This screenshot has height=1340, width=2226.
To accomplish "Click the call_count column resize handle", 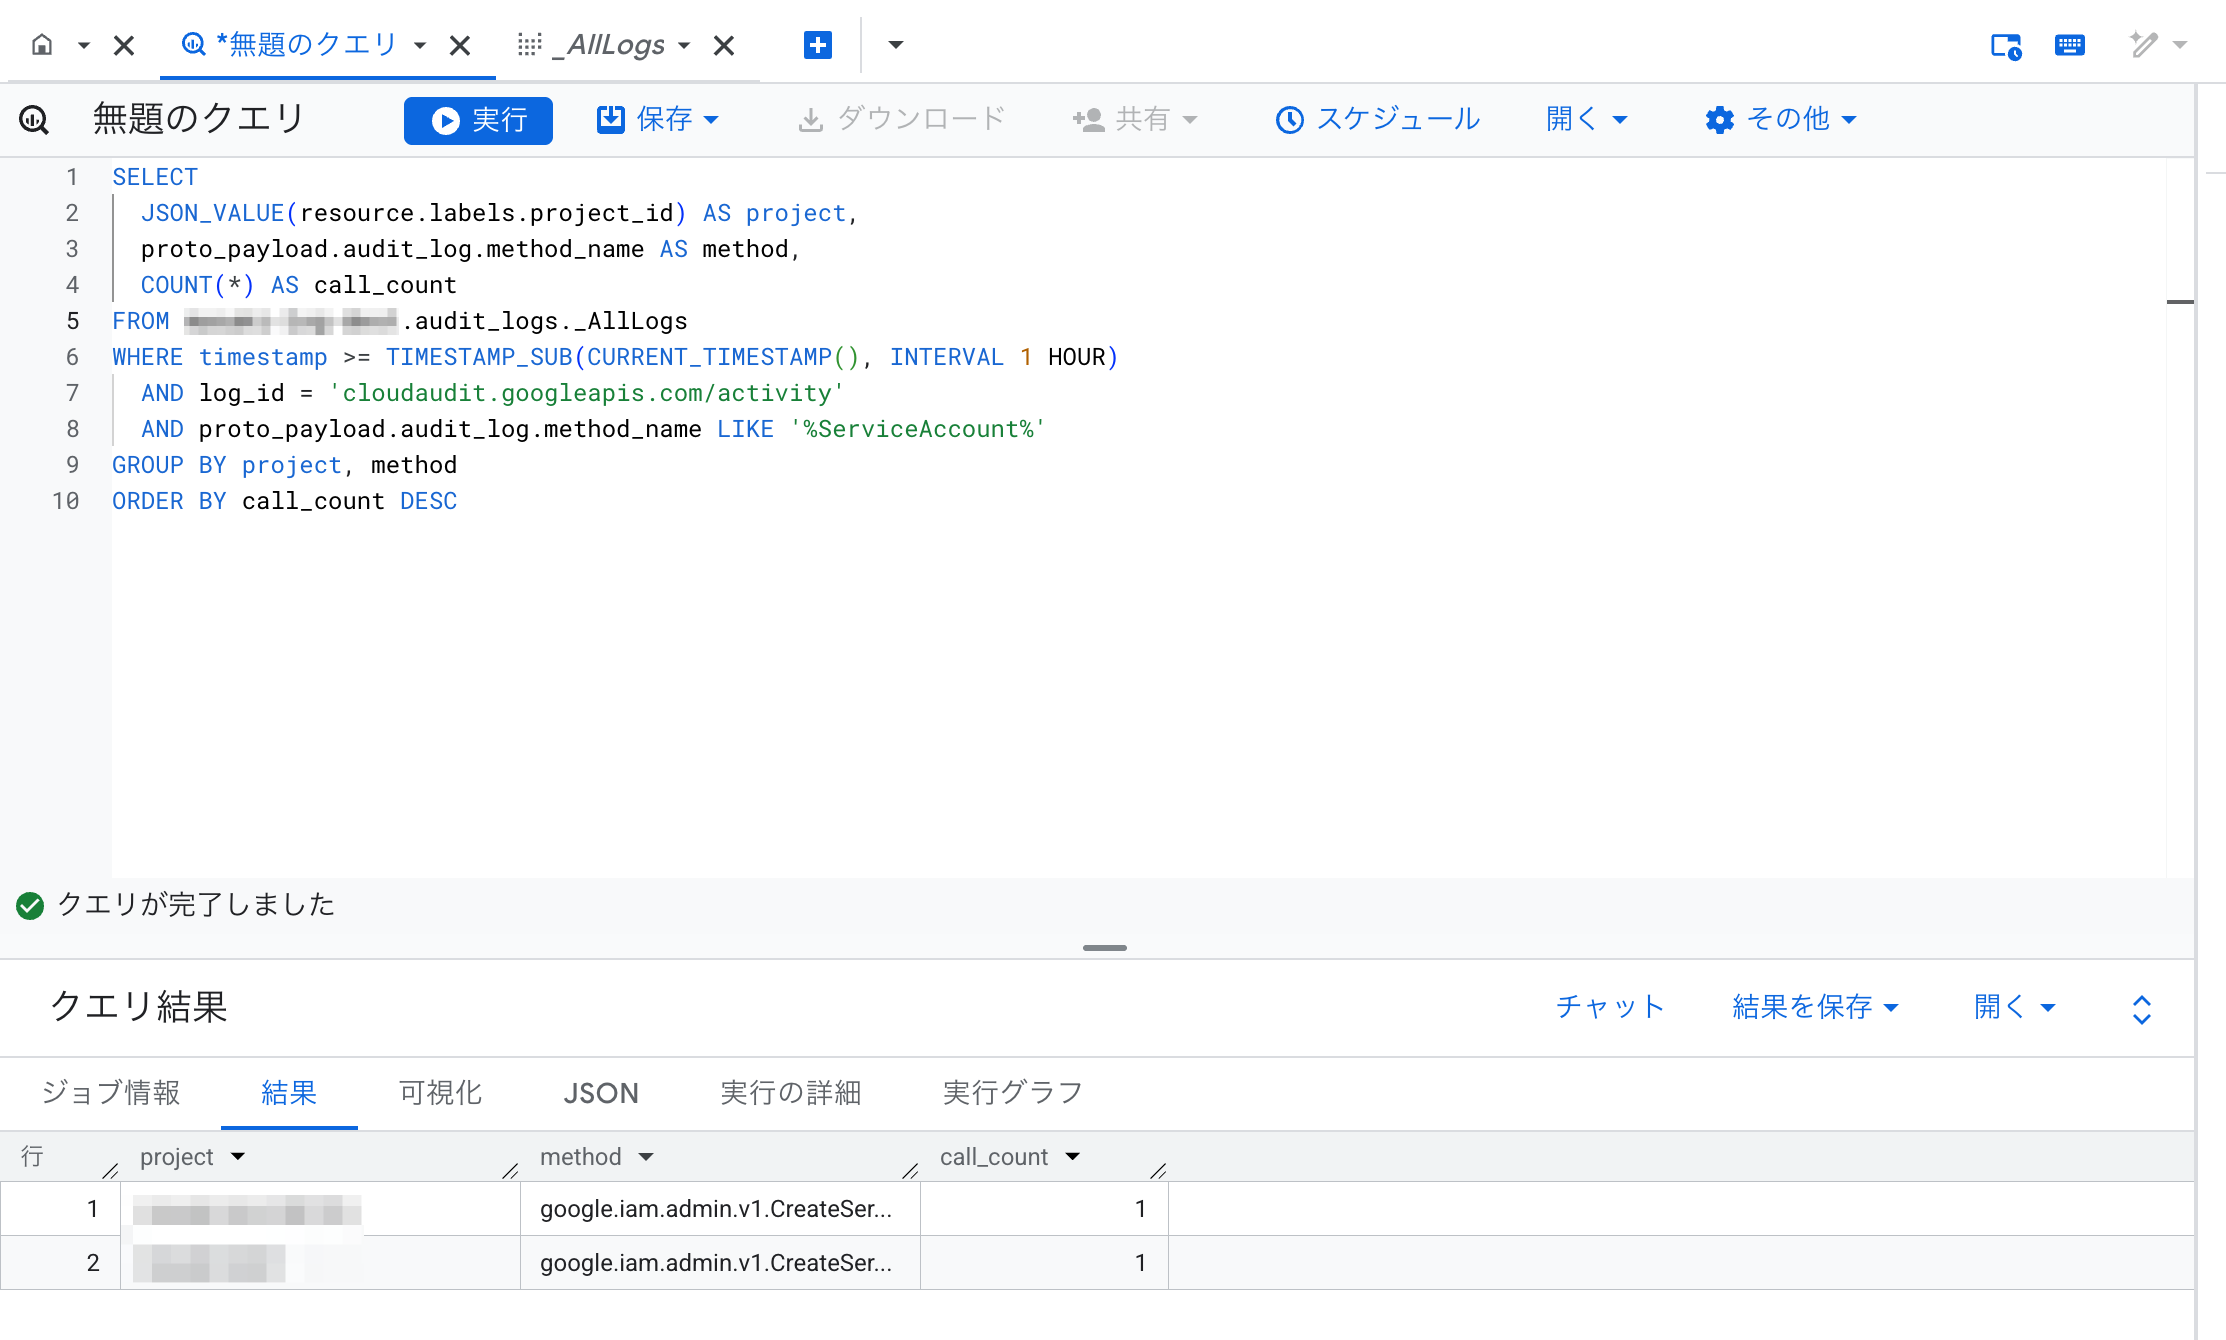I will tap(1158, 1170).
